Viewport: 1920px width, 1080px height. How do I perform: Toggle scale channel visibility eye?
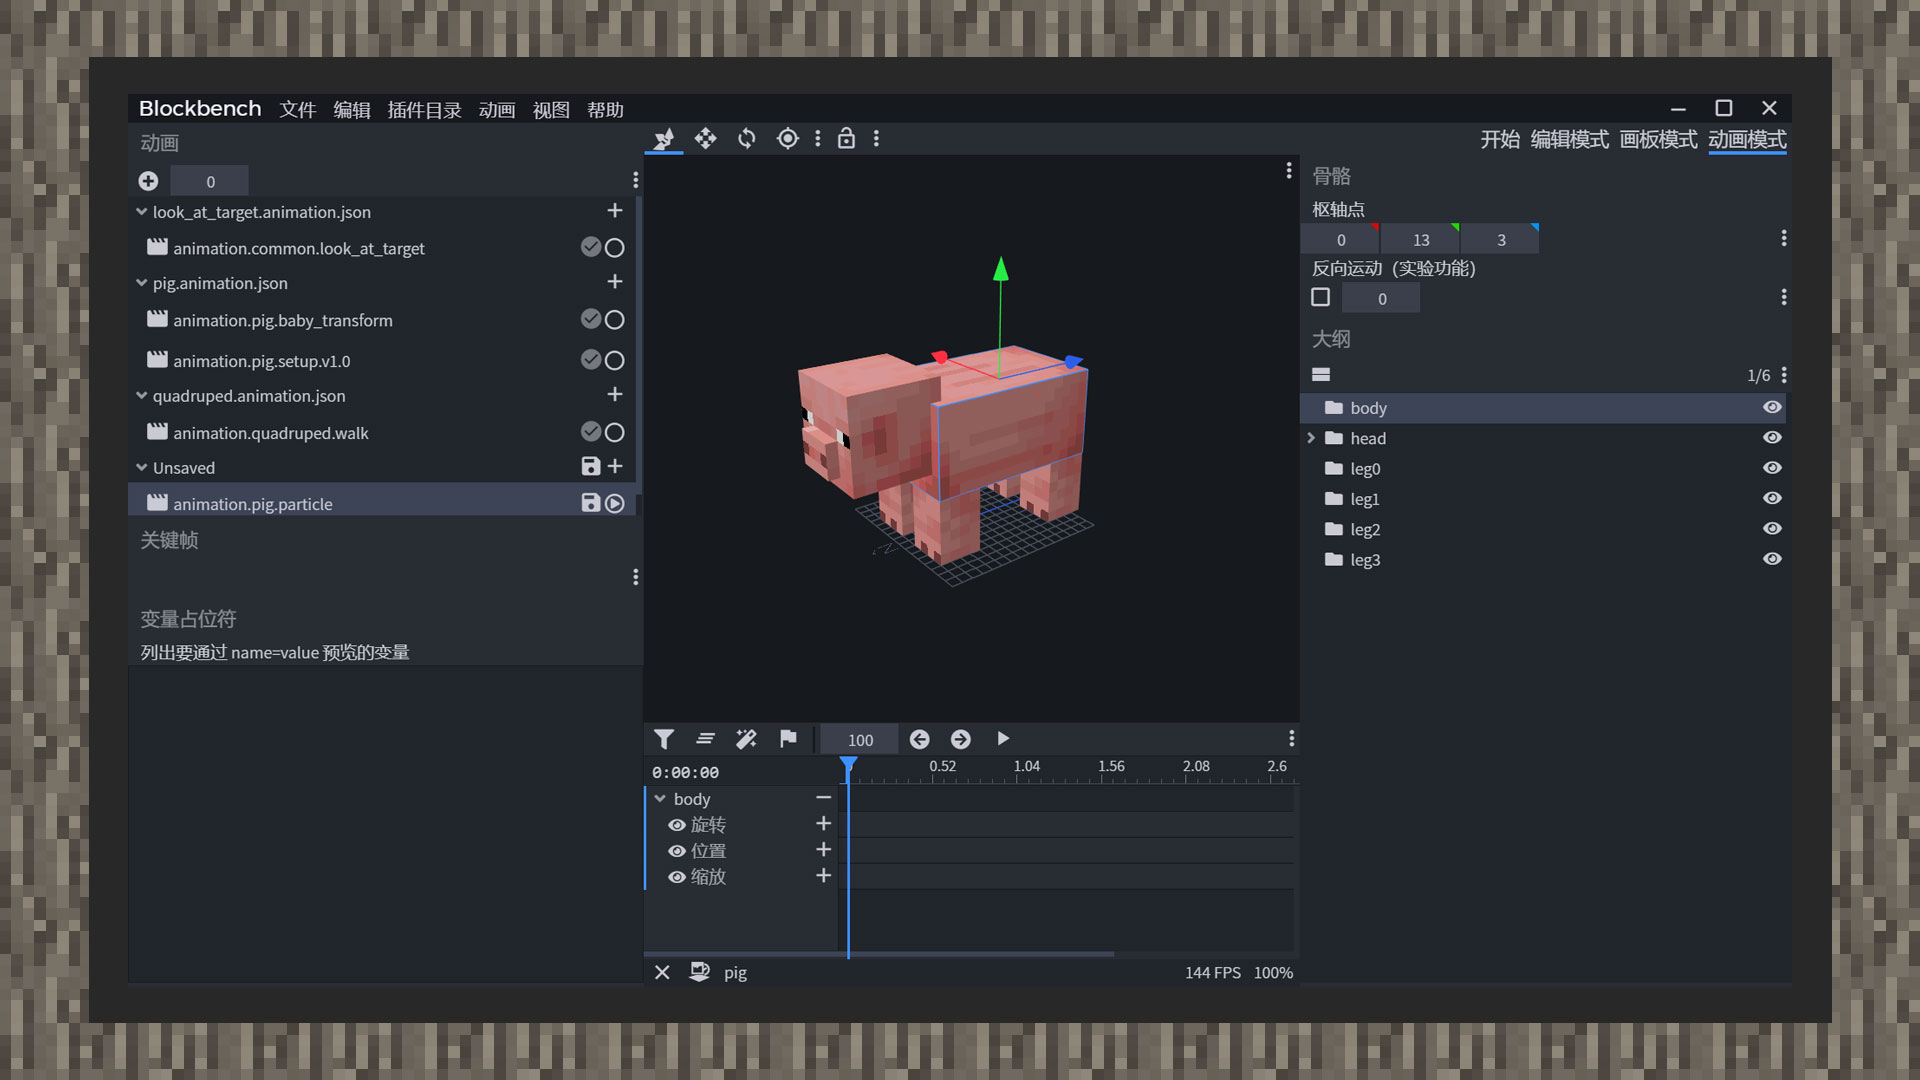677,877
